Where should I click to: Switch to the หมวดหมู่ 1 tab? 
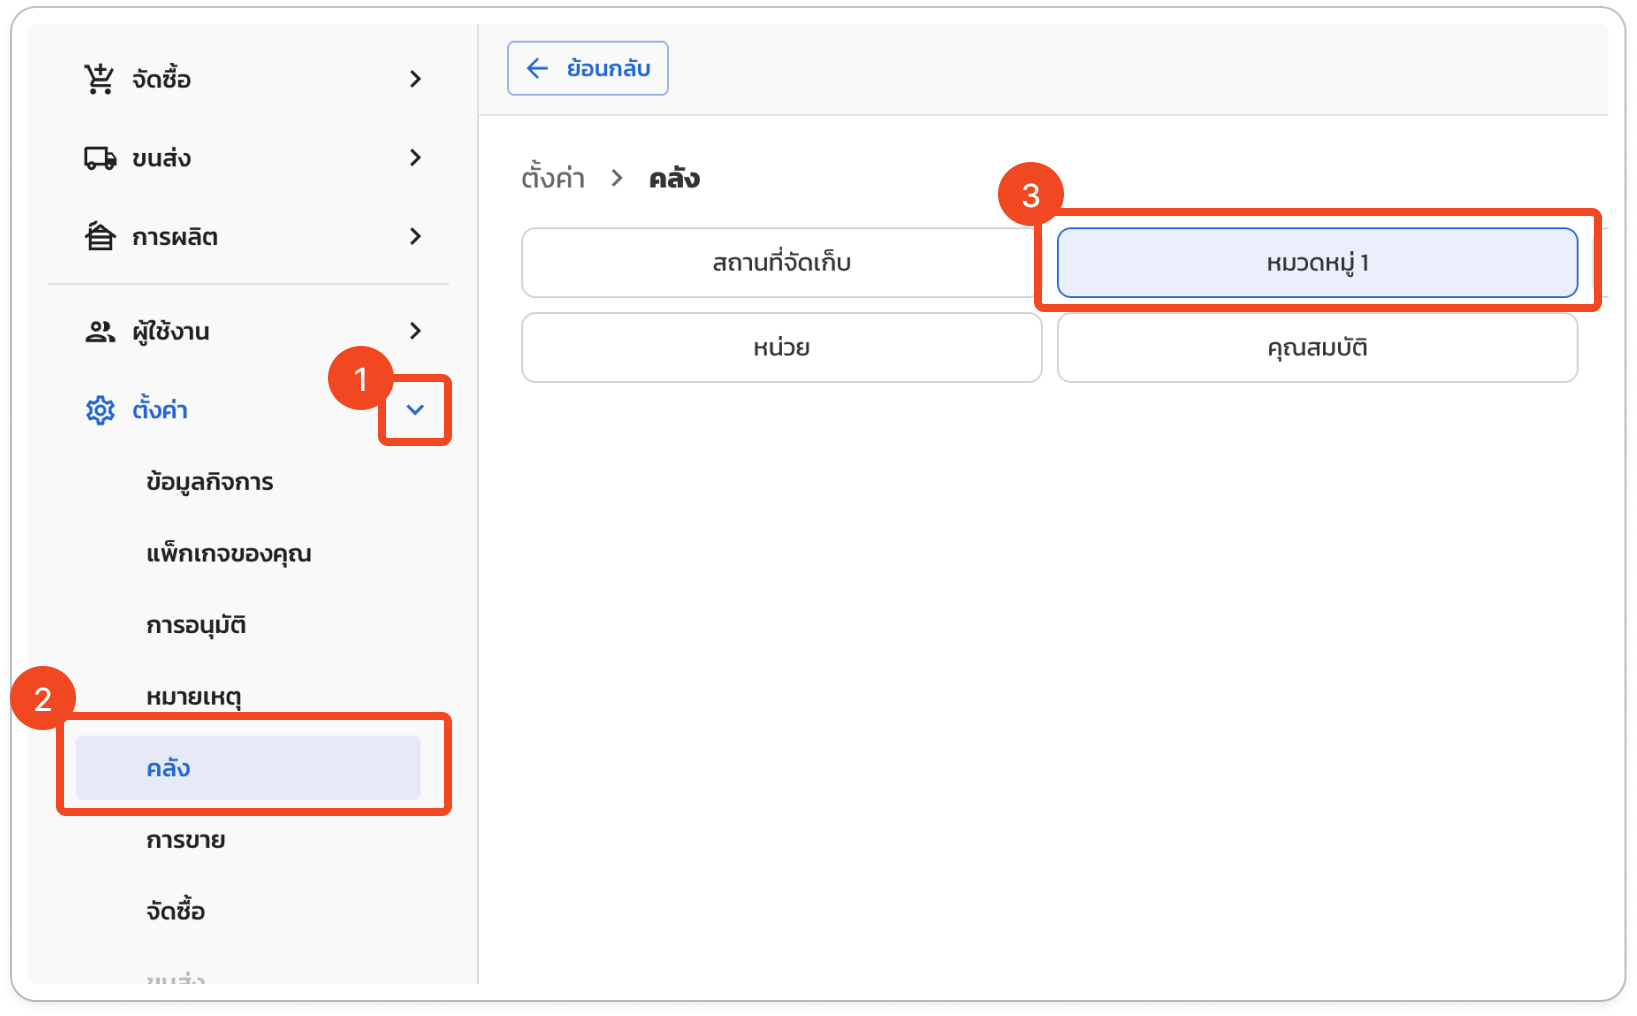tap(1317, 263)
